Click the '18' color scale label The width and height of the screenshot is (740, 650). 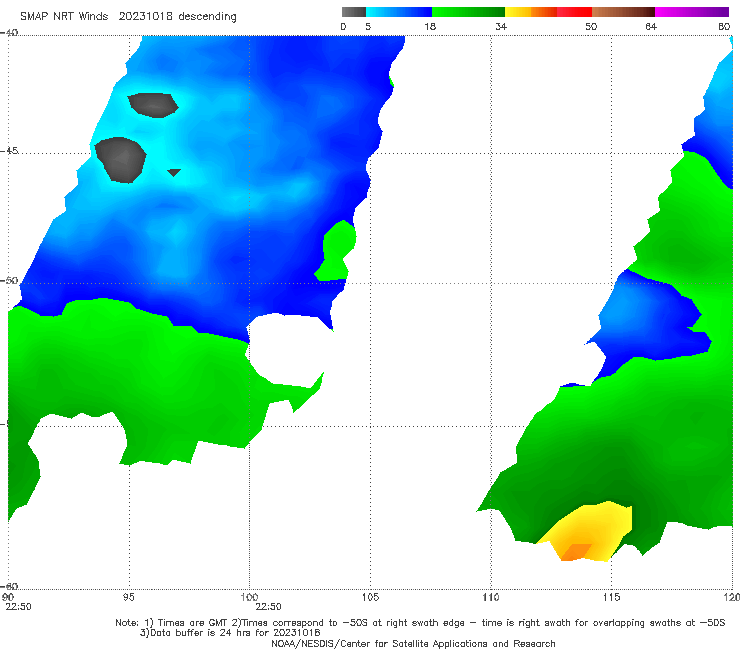430,26
